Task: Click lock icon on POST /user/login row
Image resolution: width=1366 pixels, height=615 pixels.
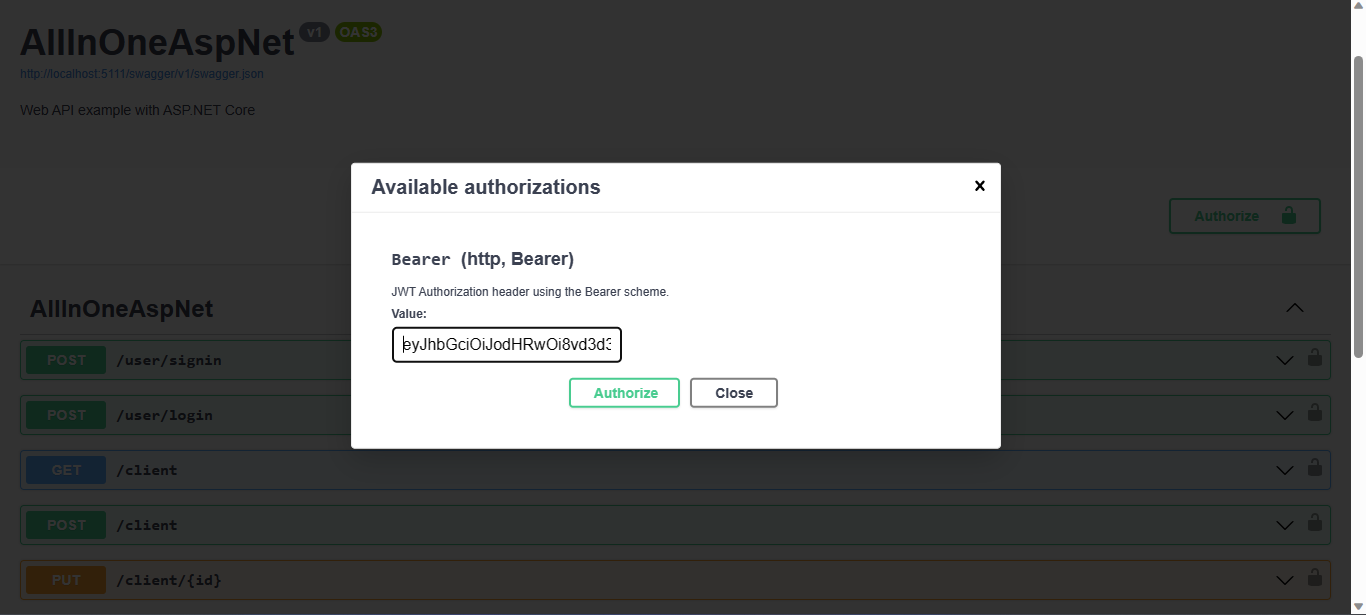Action: [1315, 412]
